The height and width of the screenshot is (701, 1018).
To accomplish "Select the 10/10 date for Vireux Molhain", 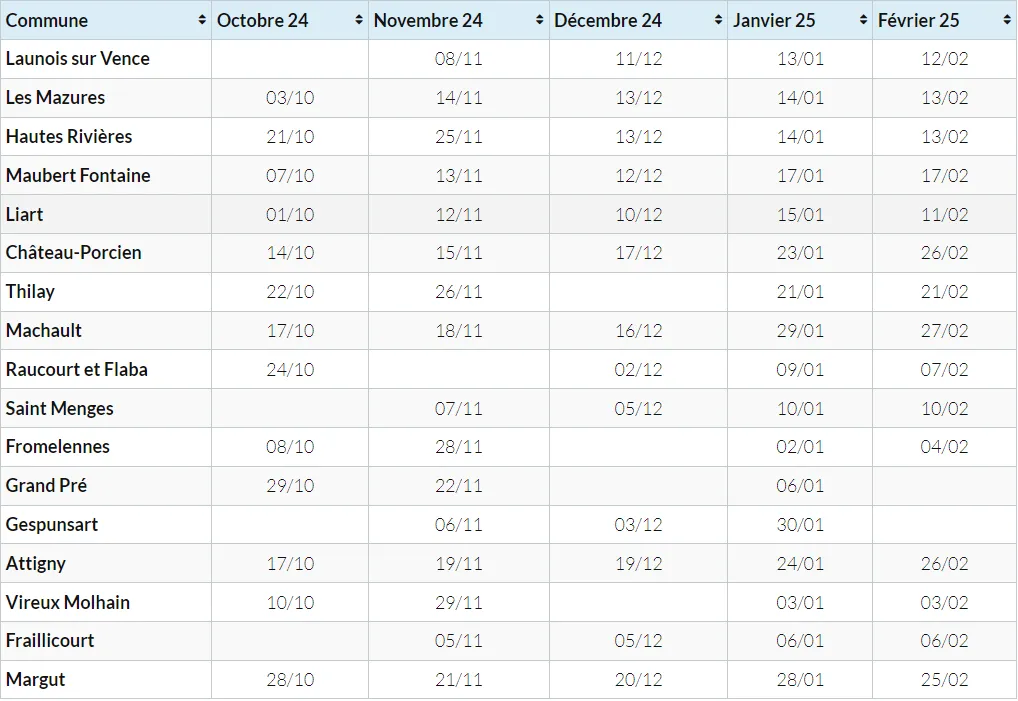I will click(x=290, y=603).
